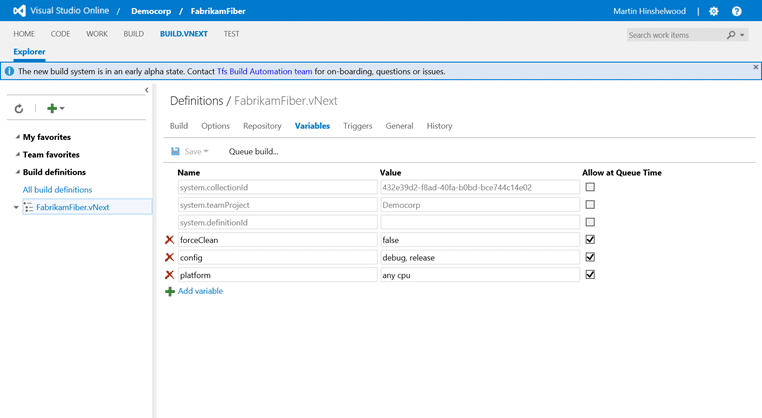Viewport: 762px width, 418px height.
Task: Click the config name field
Action: [x=277, y=257]
